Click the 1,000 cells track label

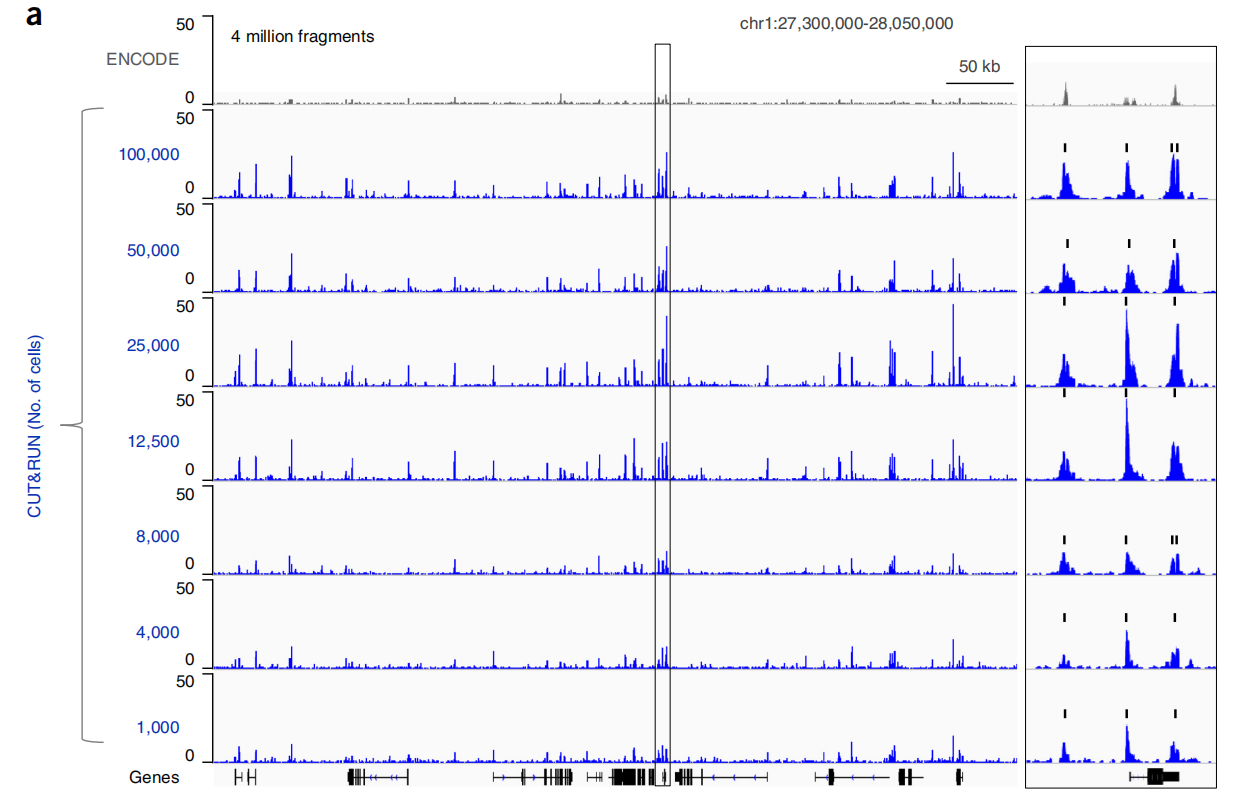coord(158,727)
